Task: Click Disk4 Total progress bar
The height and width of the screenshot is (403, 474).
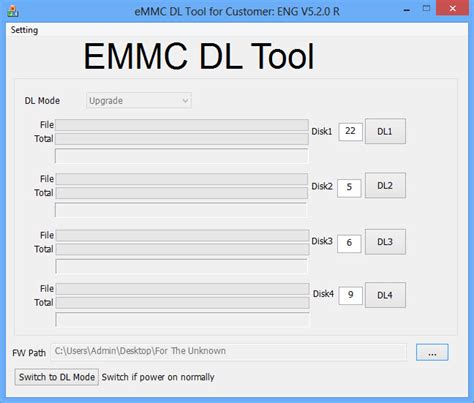Action: coord(182,302)
